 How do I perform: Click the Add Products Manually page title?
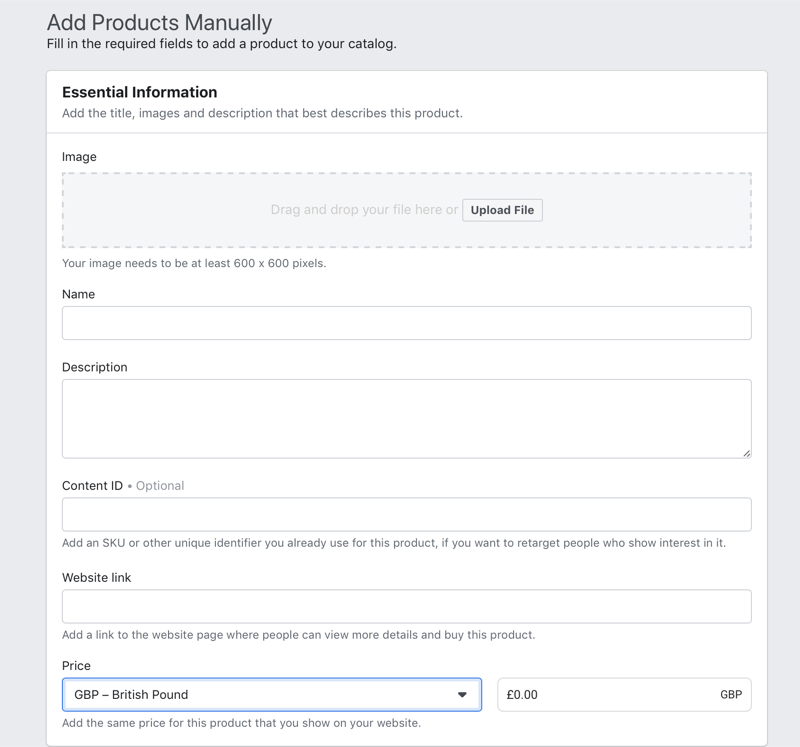(x=159, y=22)
